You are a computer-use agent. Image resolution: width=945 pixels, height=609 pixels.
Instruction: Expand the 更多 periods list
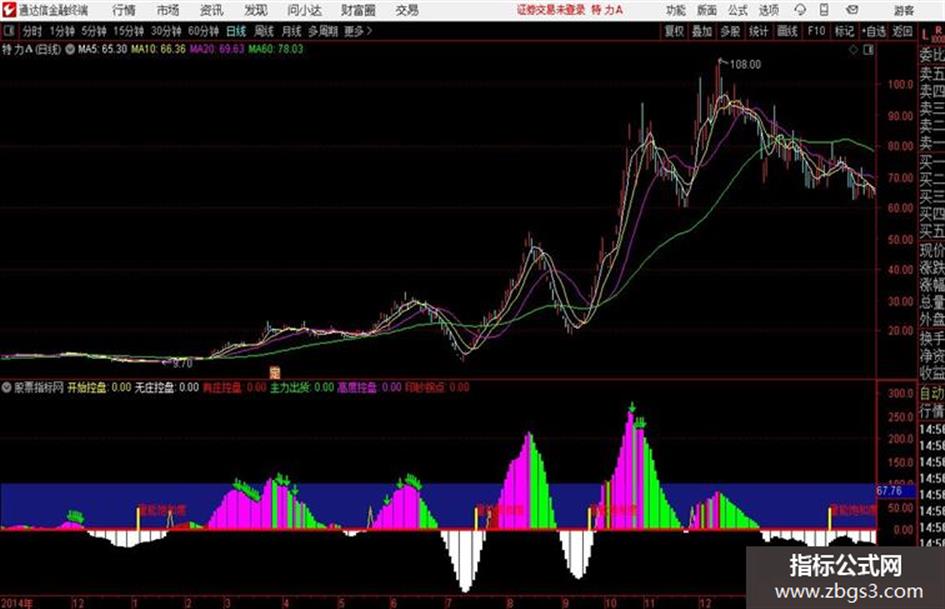[x=358, y=31]
